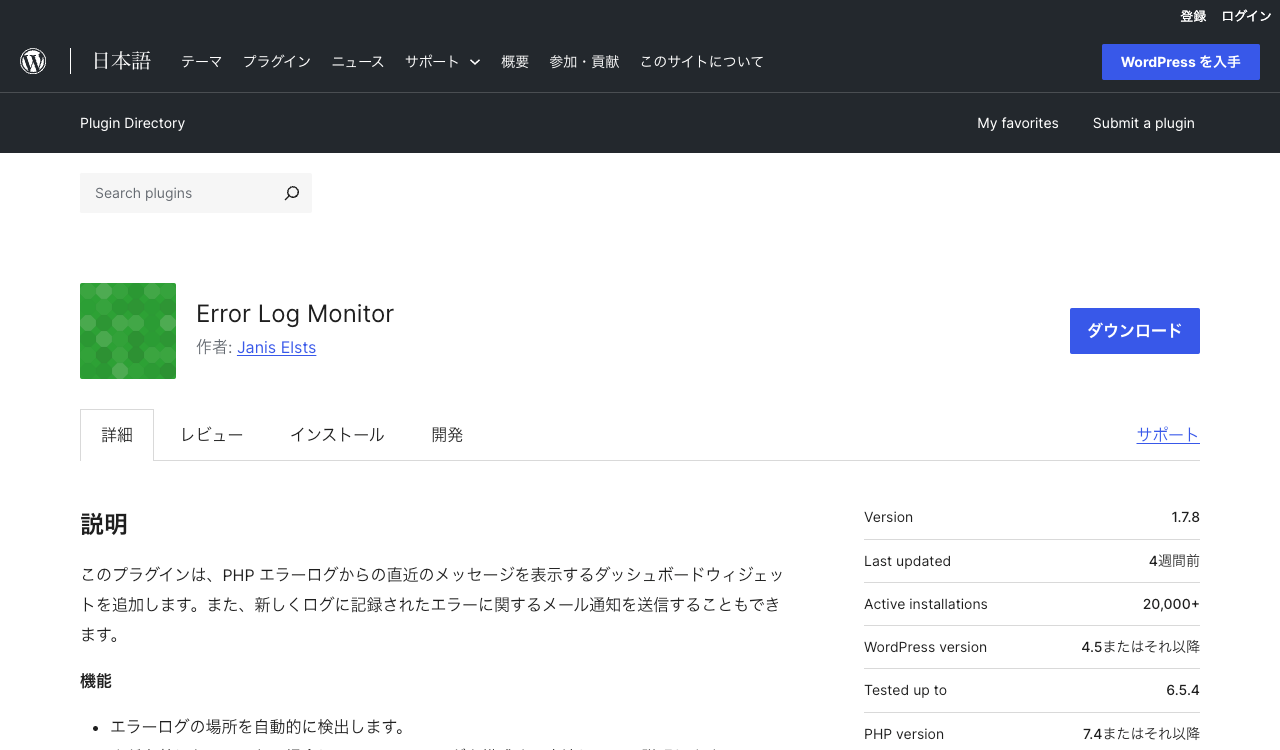Image resolution: width=1280 pixels, height=750 pixels.
Task: Click the エラーログの場所を自動的に検出します list item
Action: (x=258, y=726)
